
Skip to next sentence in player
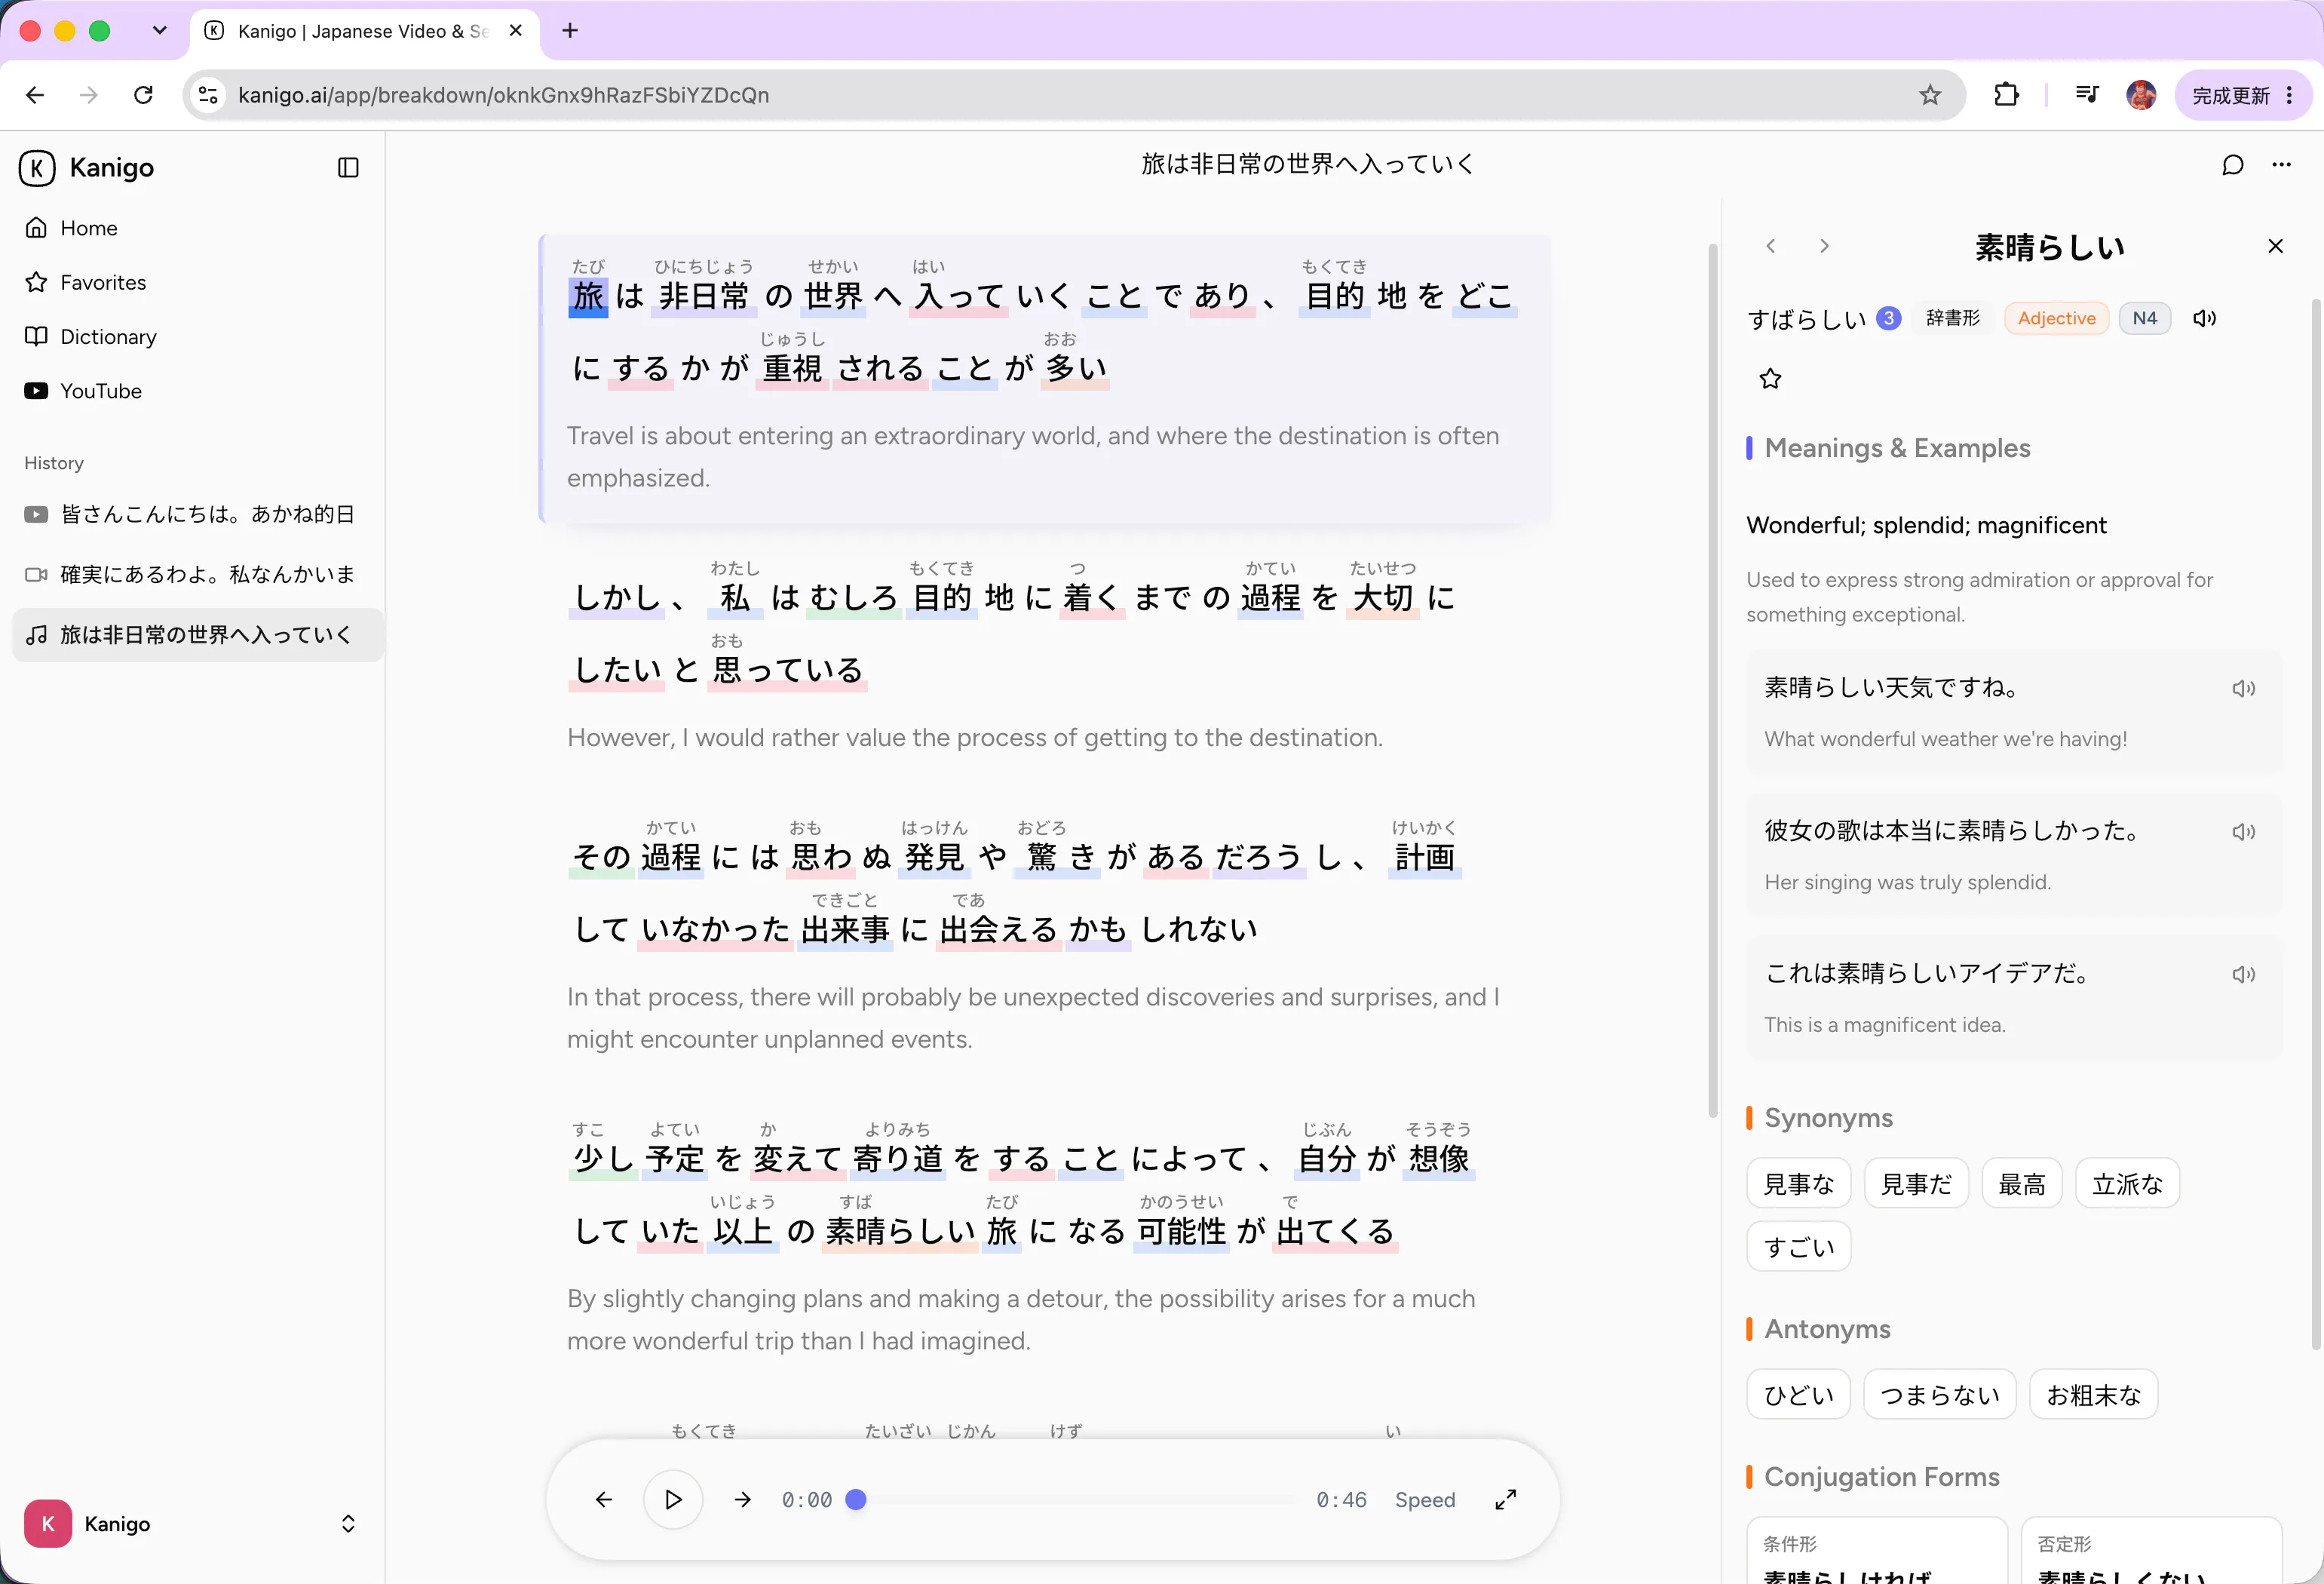pos(742,1499)
